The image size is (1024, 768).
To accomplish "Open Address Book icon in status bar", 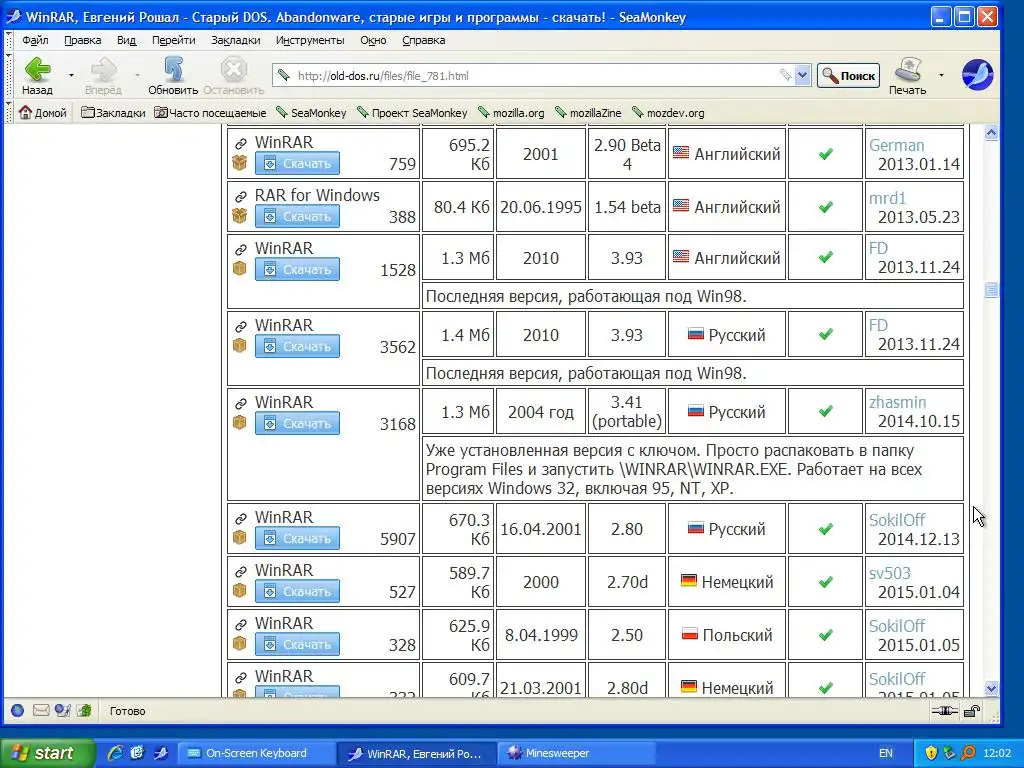I will (x=84, y=711).
